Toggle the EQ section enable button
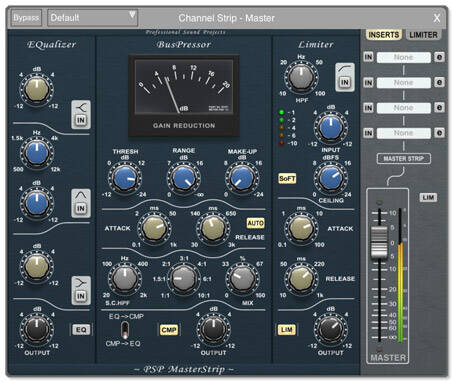The width and height of the screenshot is (453, 382). coord(81,330)
